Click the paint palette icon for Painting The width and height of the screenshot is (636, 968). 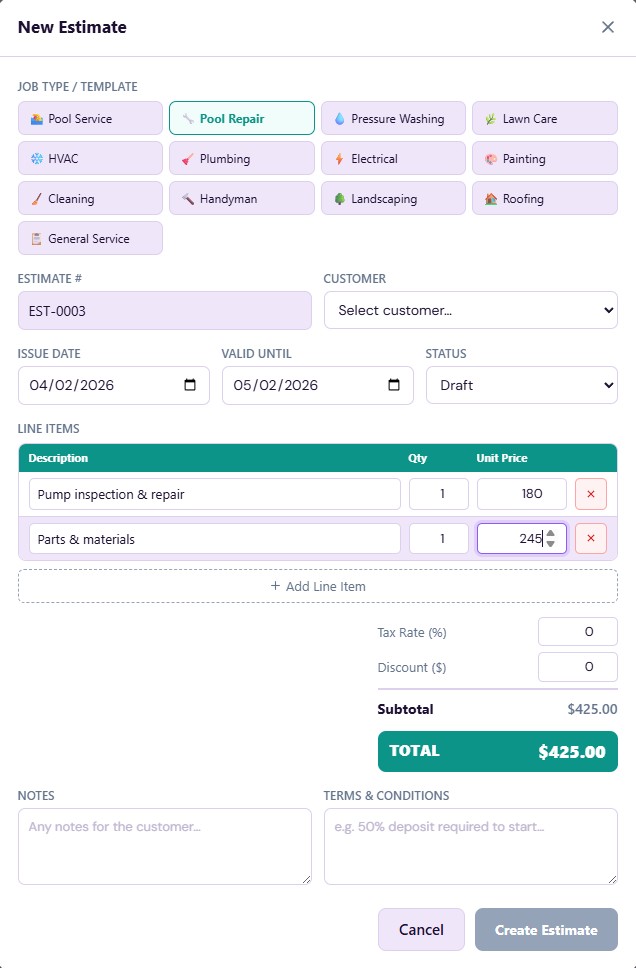point(493,158)
